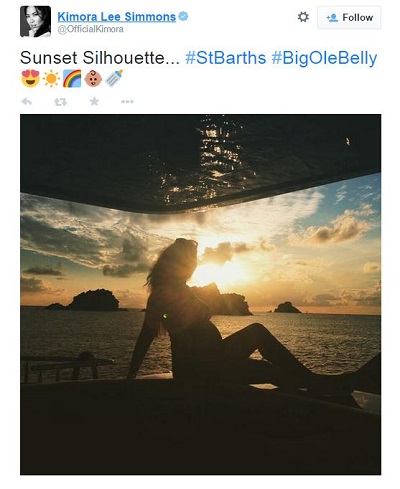
Task: Click the rainbow emoji
Action: pyautogui.click(x=72, y=79)
